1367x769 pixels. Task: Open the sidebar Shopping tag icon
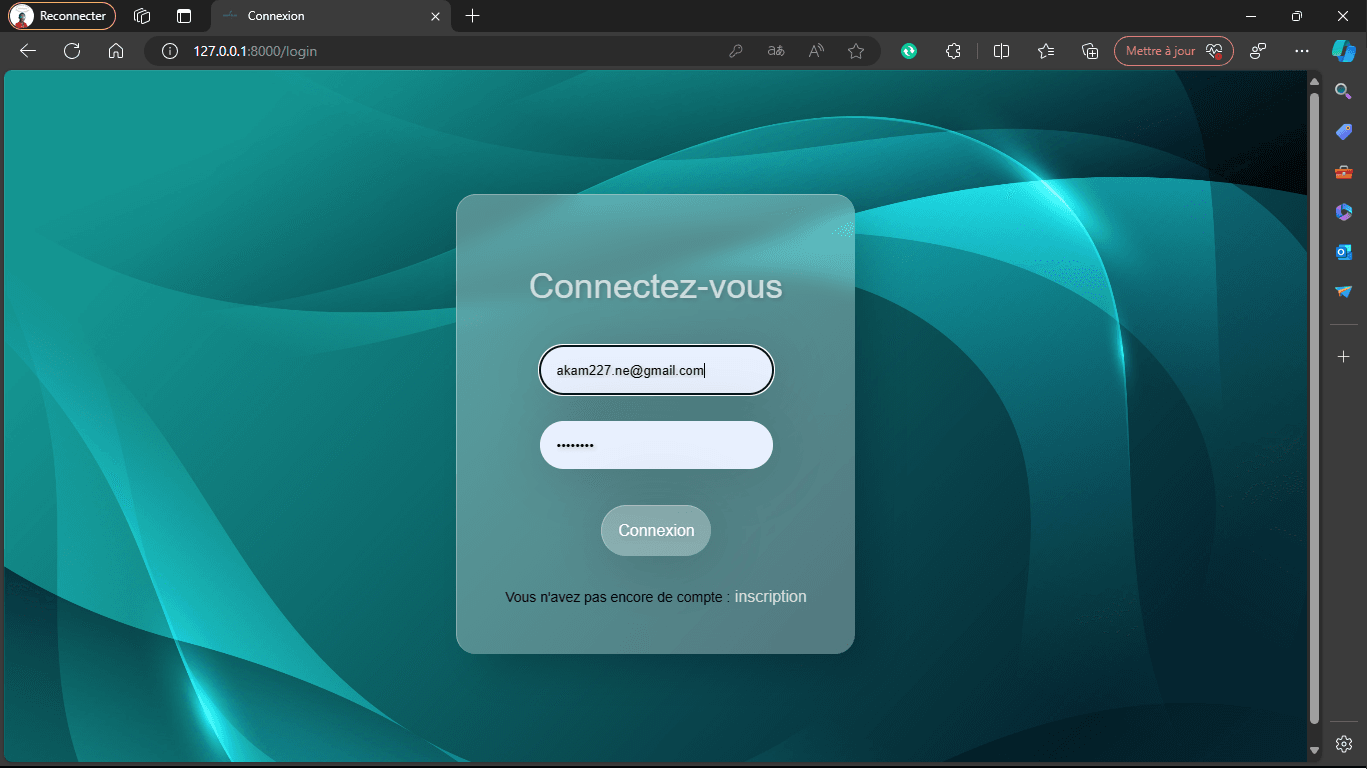1344,132
